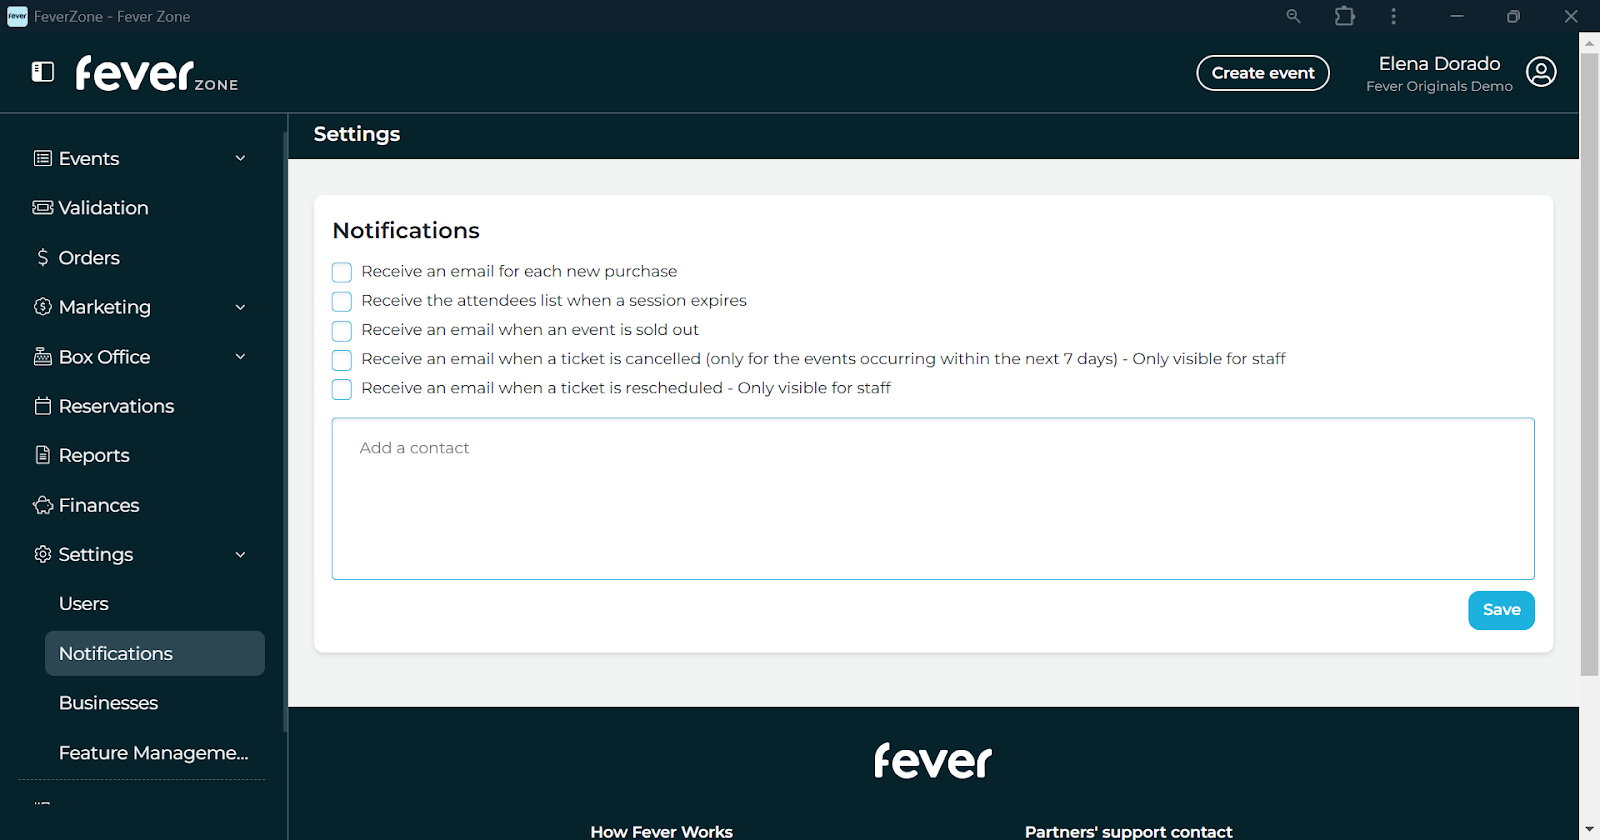Click the Box Office register icon

43,357
